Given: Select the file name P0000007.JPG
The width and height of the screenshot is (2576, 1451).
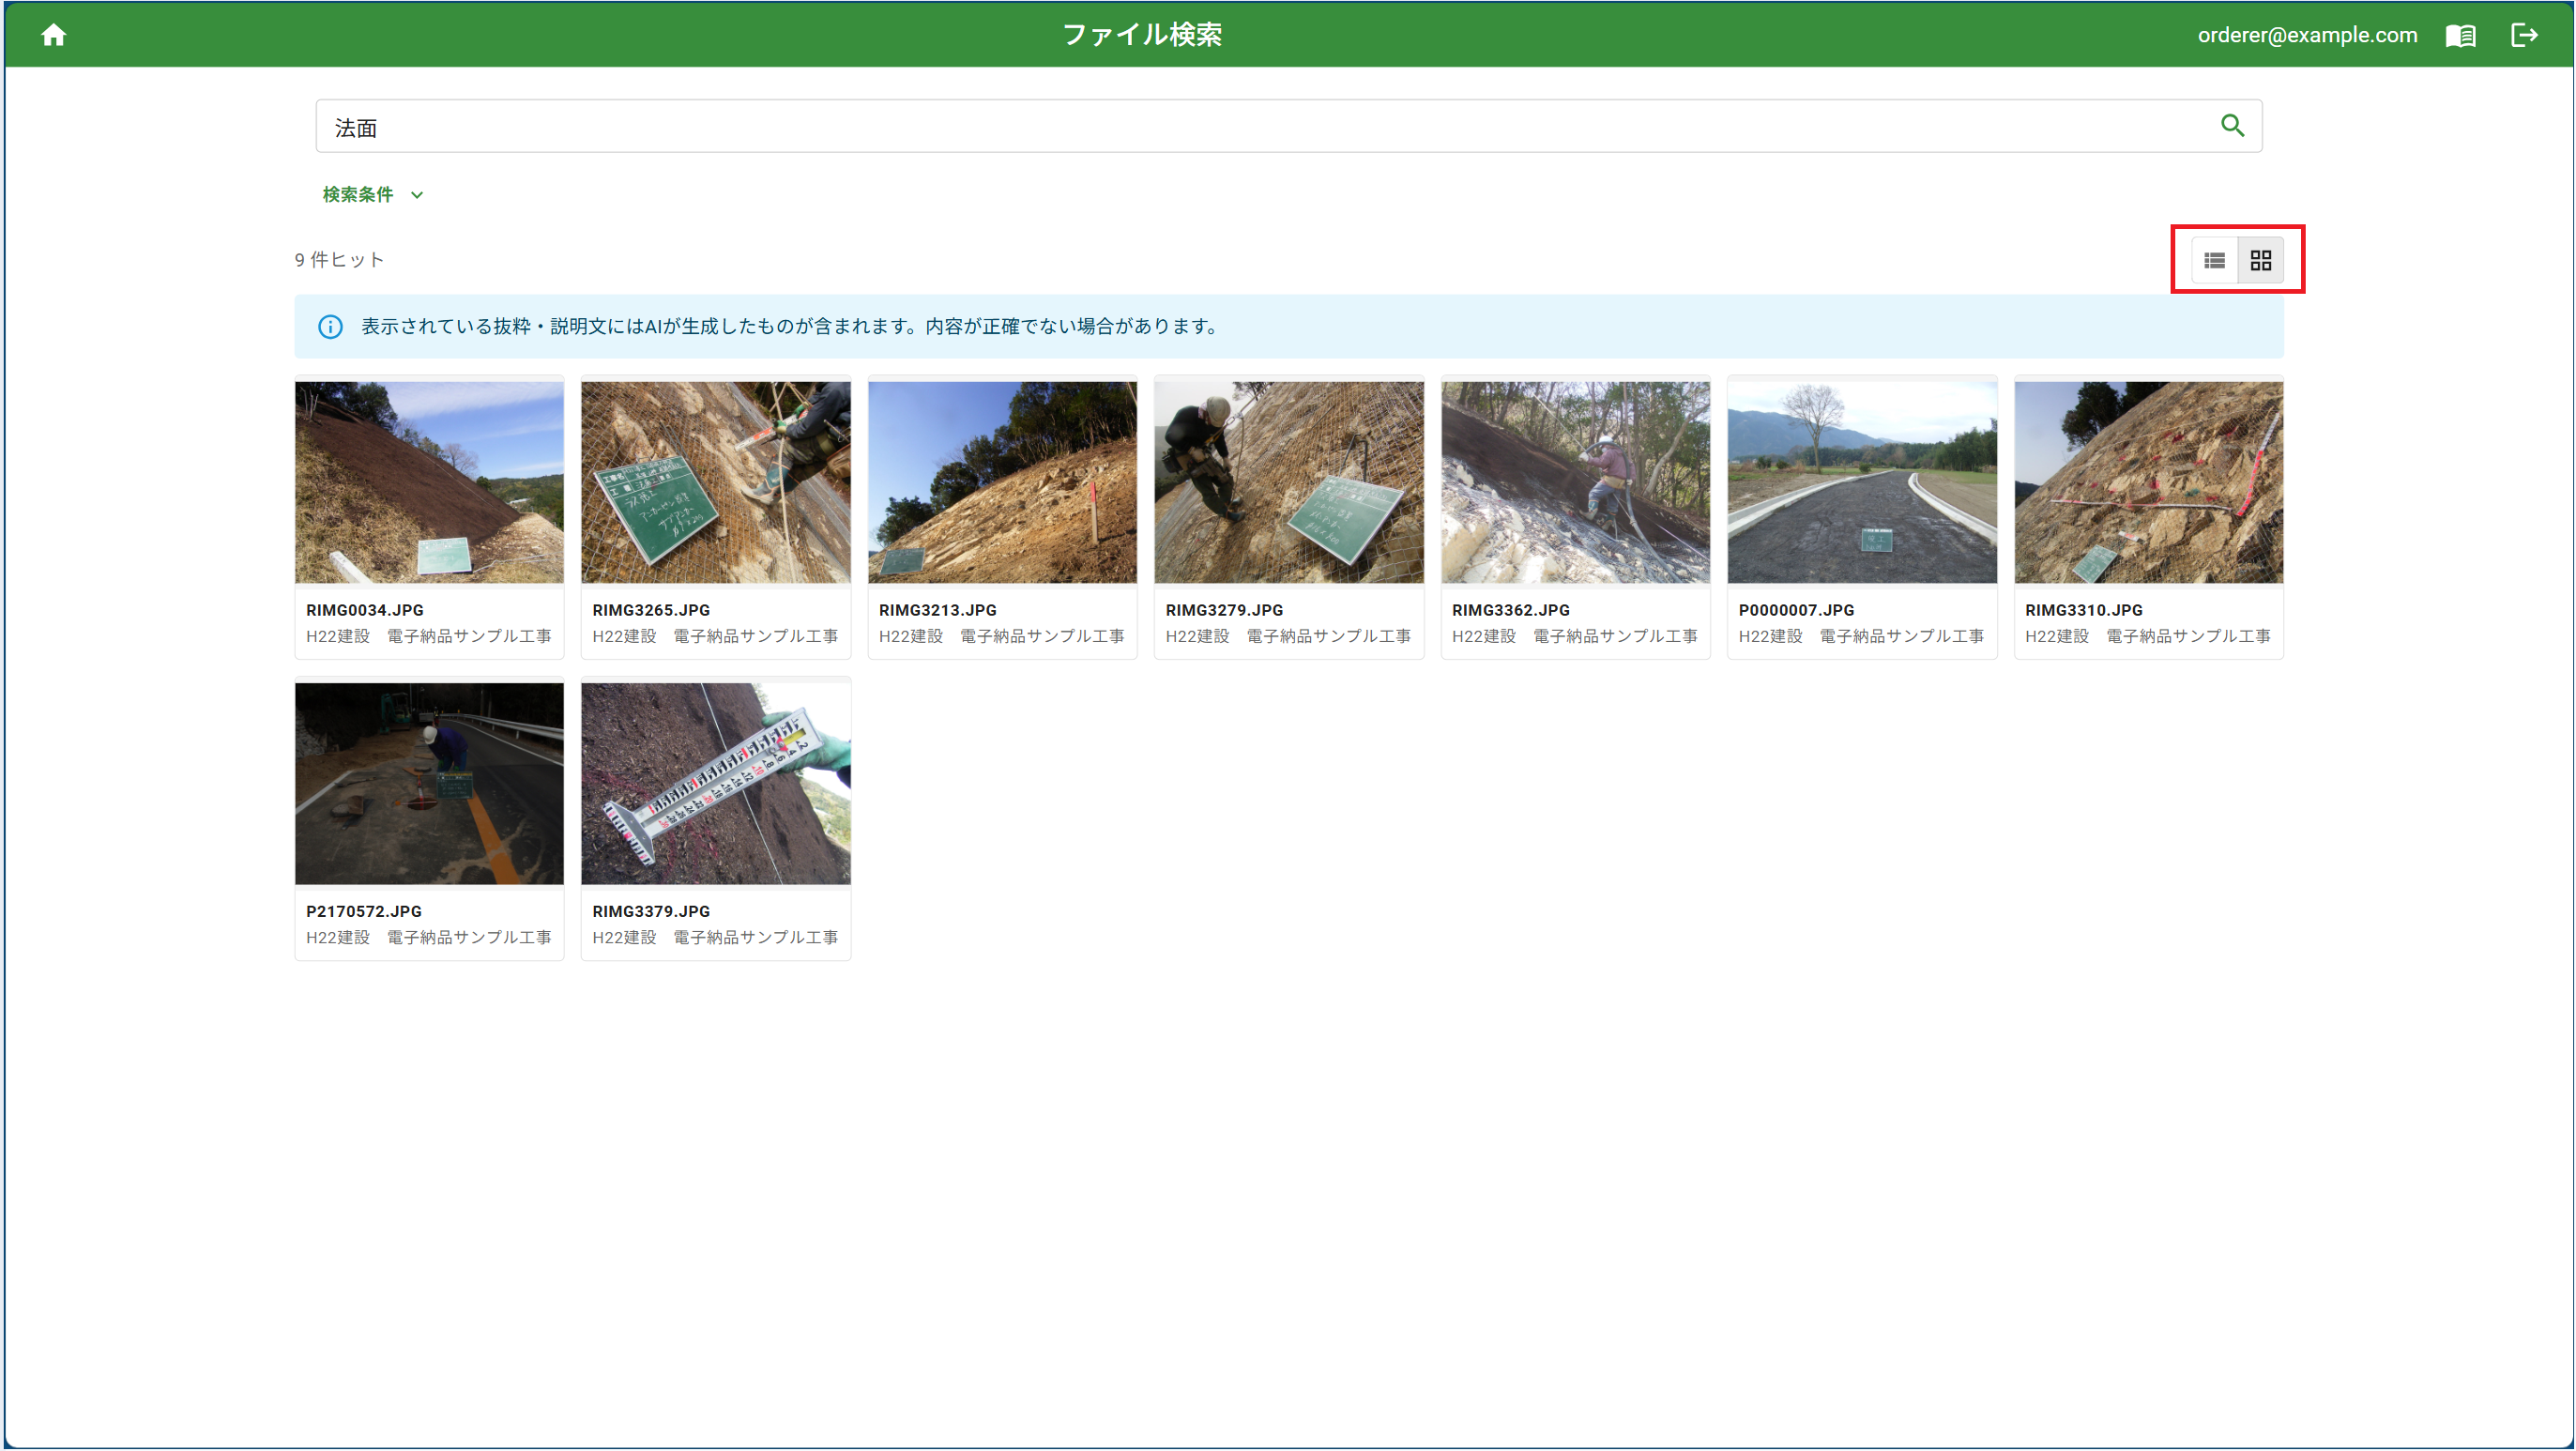Looking at the screenshot, I should tap(1796, 610).
